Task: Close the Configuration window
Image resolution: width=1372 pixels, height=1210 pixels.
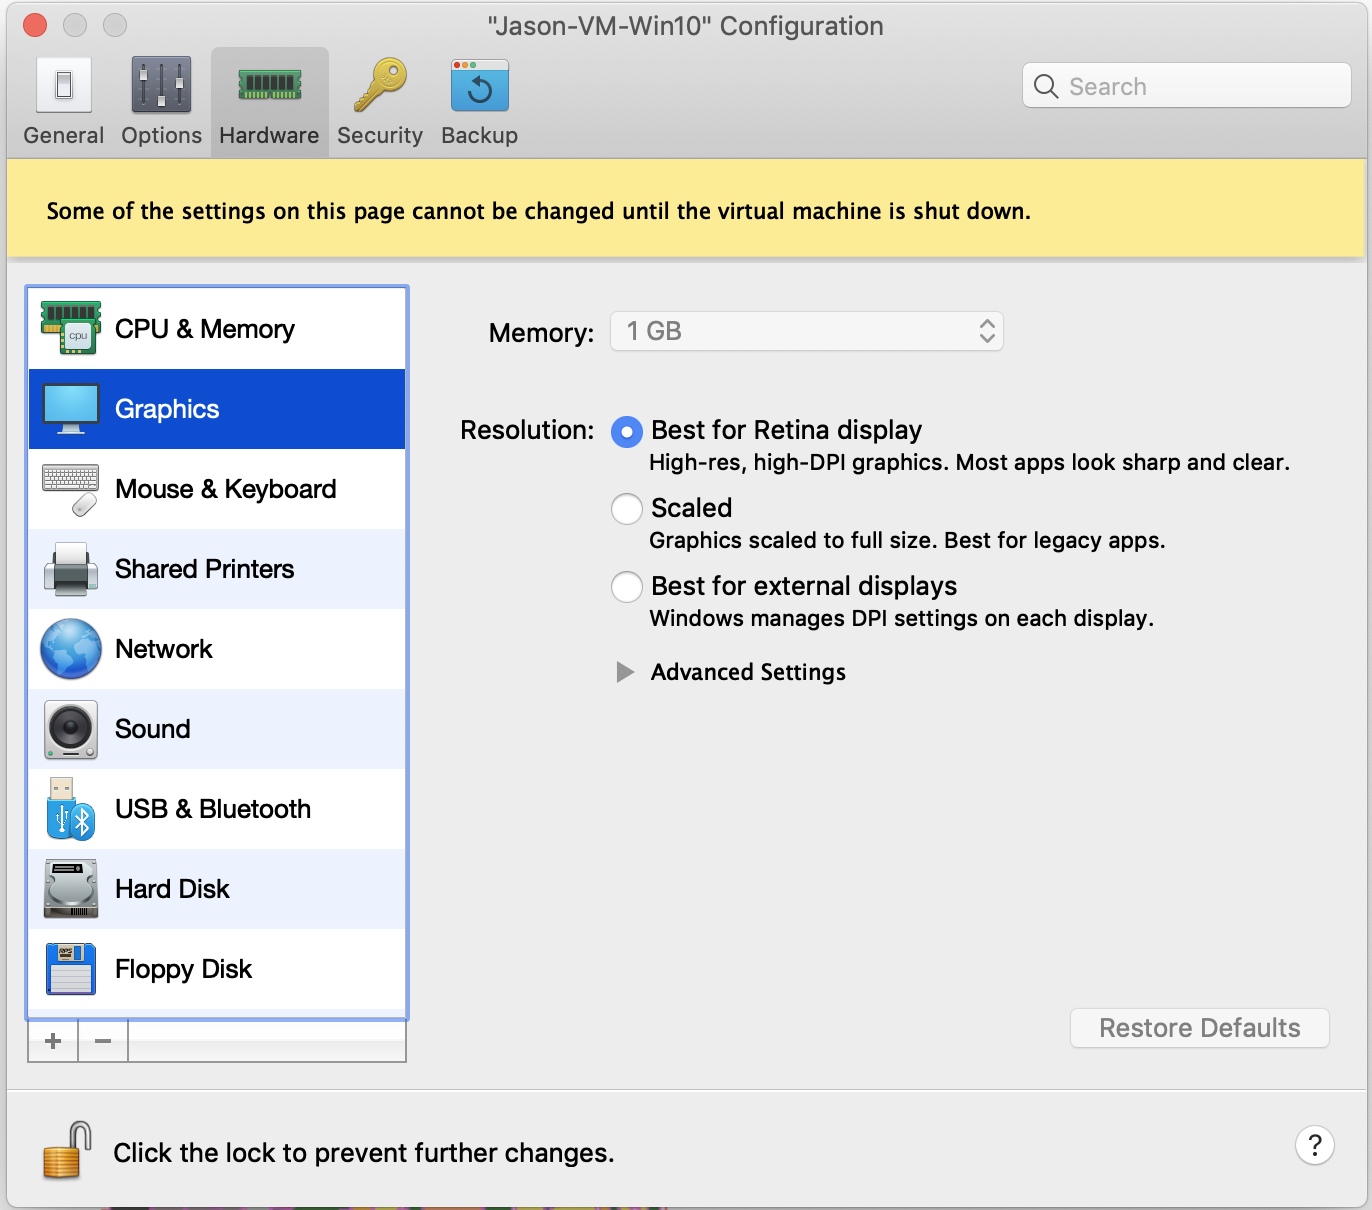Action: 35,25
